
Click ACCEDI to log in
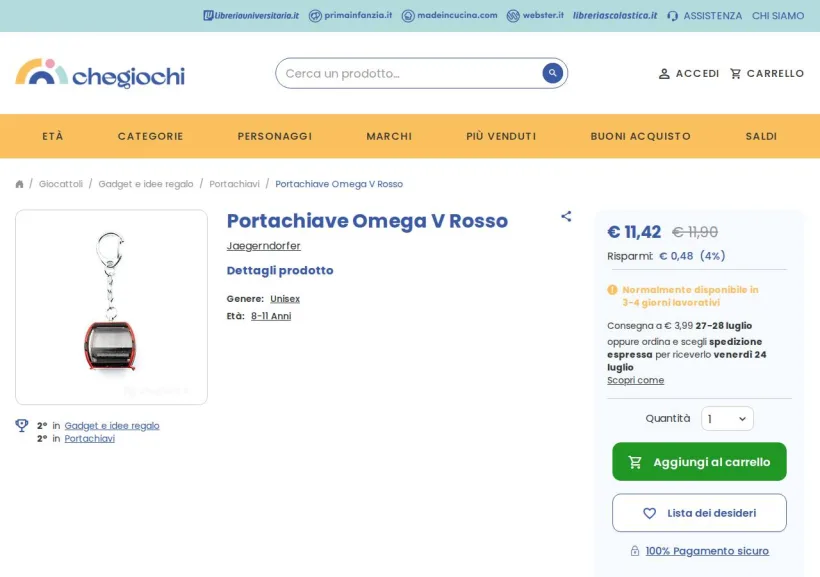point(698,74)
